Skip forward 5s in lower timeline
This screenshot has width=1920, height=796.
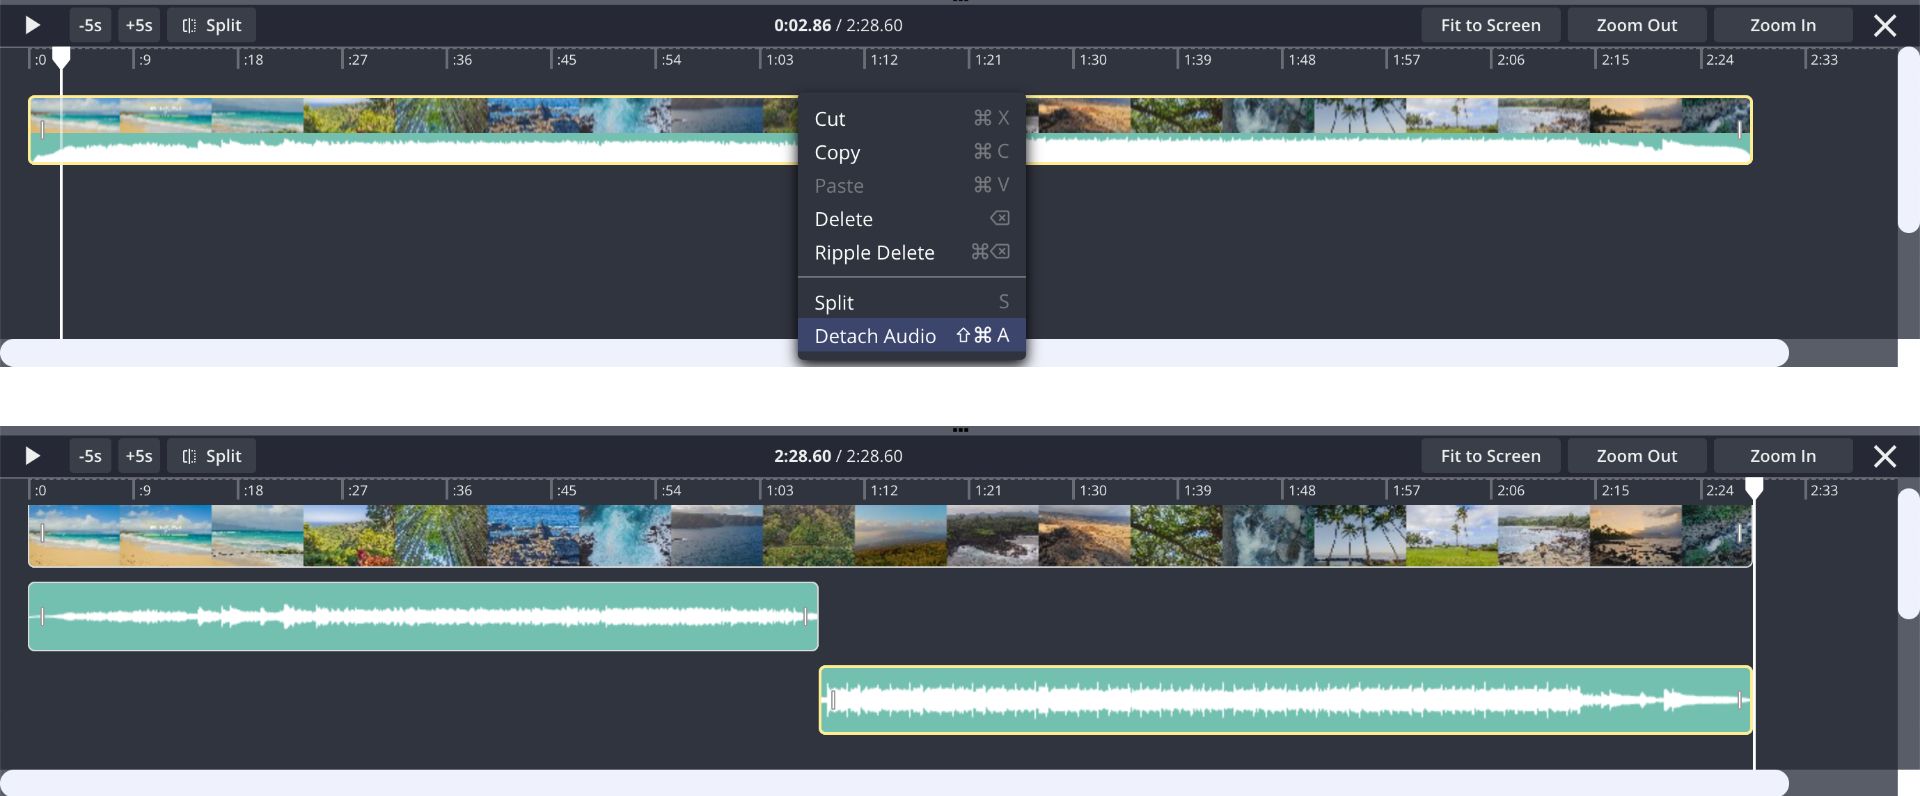coord(139,456)
